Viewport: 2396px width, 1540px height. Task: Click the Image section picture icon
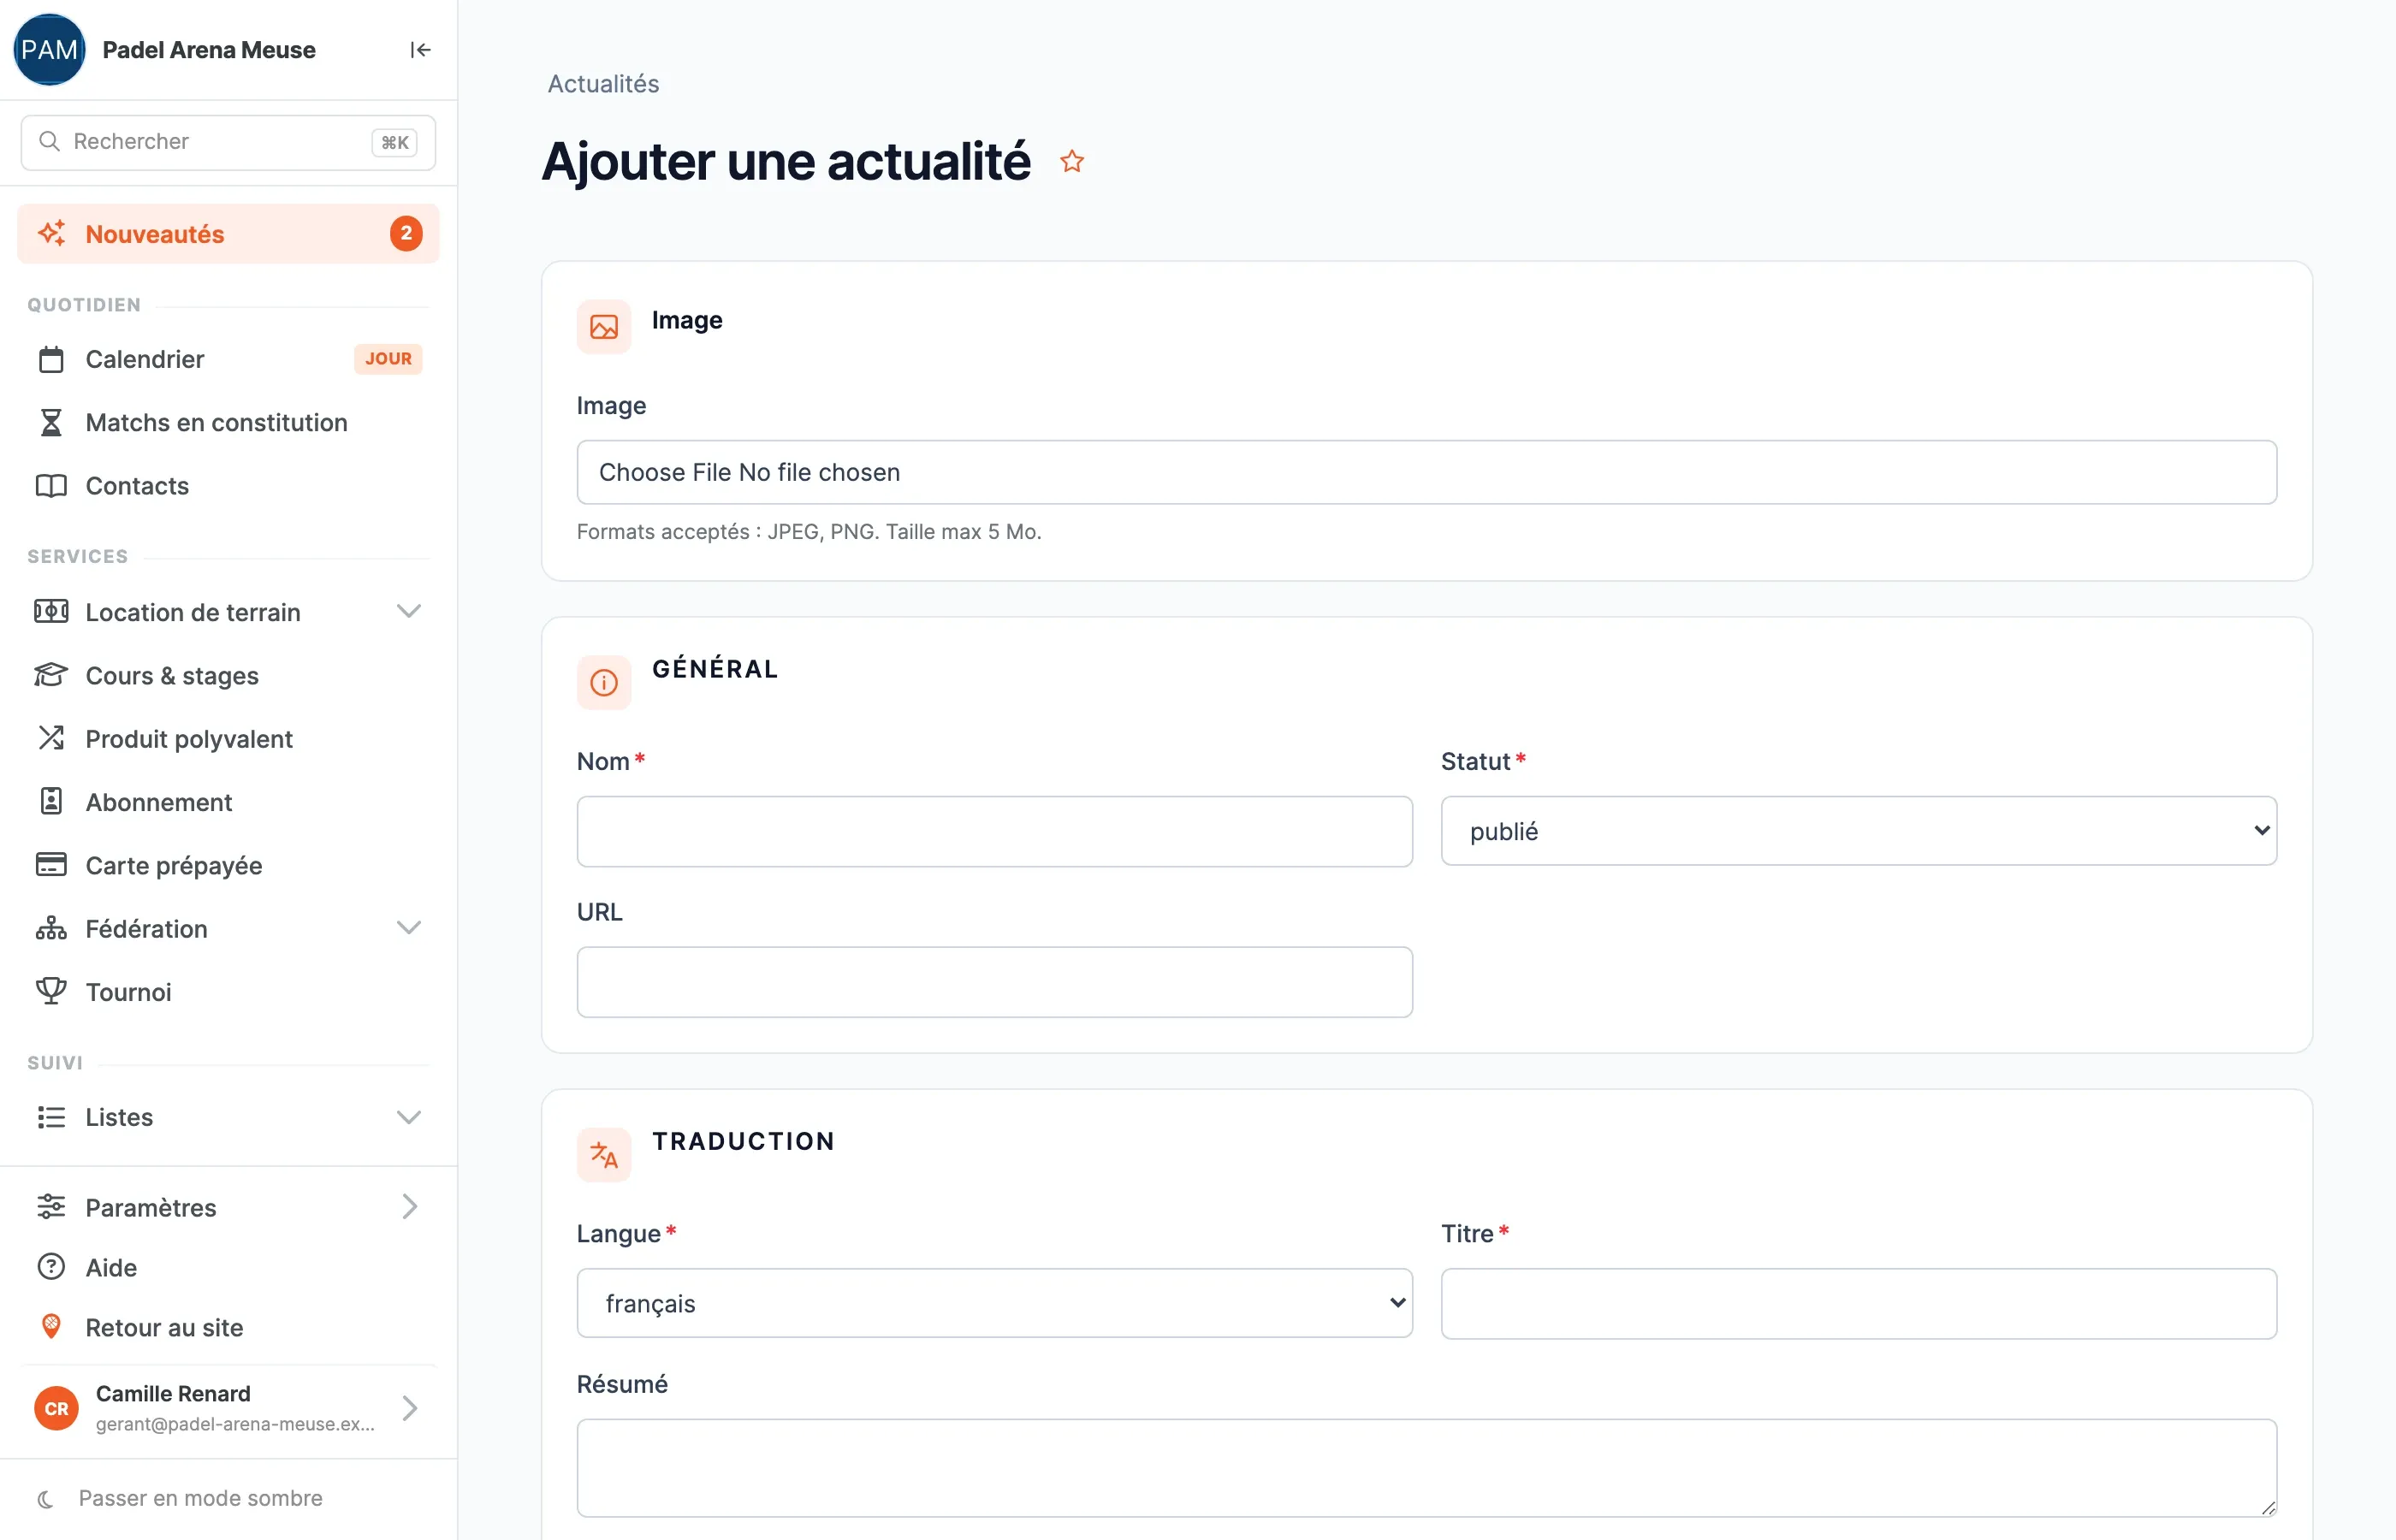coord(604,327)
